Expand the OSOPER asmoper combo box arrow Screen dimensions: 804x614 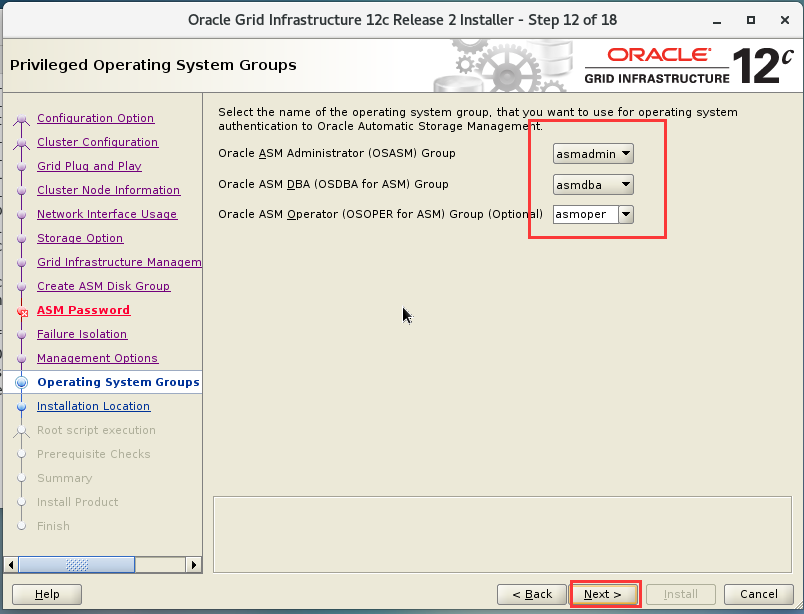(626, 214)
